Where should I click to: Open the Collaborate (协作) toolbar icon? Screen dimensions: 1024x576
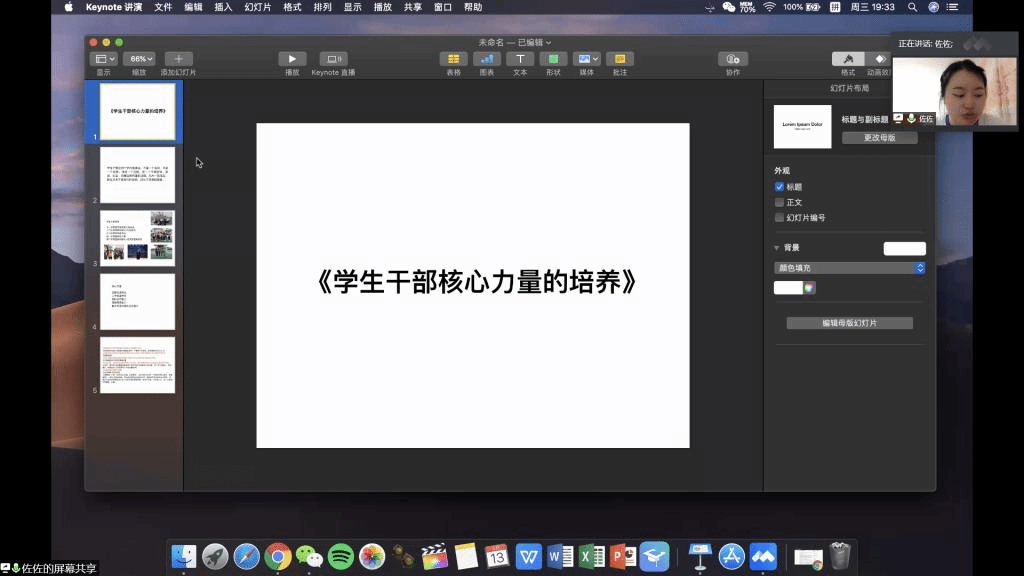(x=733, y=59)
